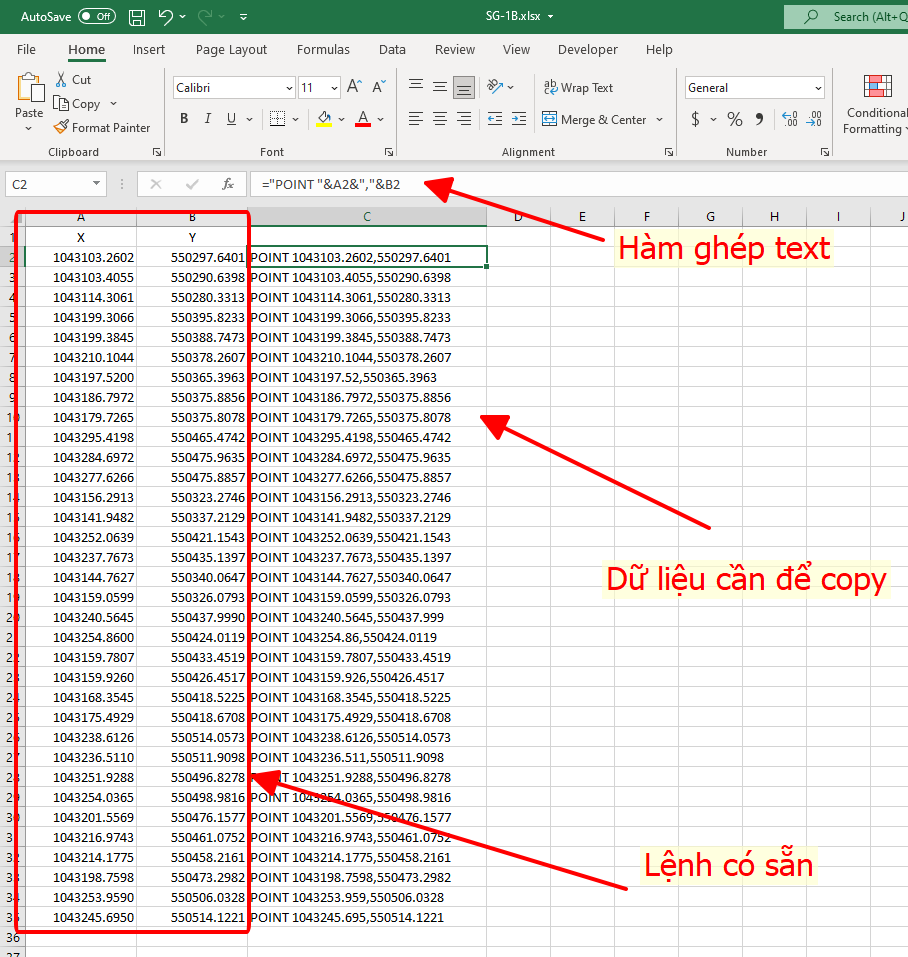Screen dimensions: 908x957
Task: Click the Wrap Text button
Action: [x=577, y=88]
